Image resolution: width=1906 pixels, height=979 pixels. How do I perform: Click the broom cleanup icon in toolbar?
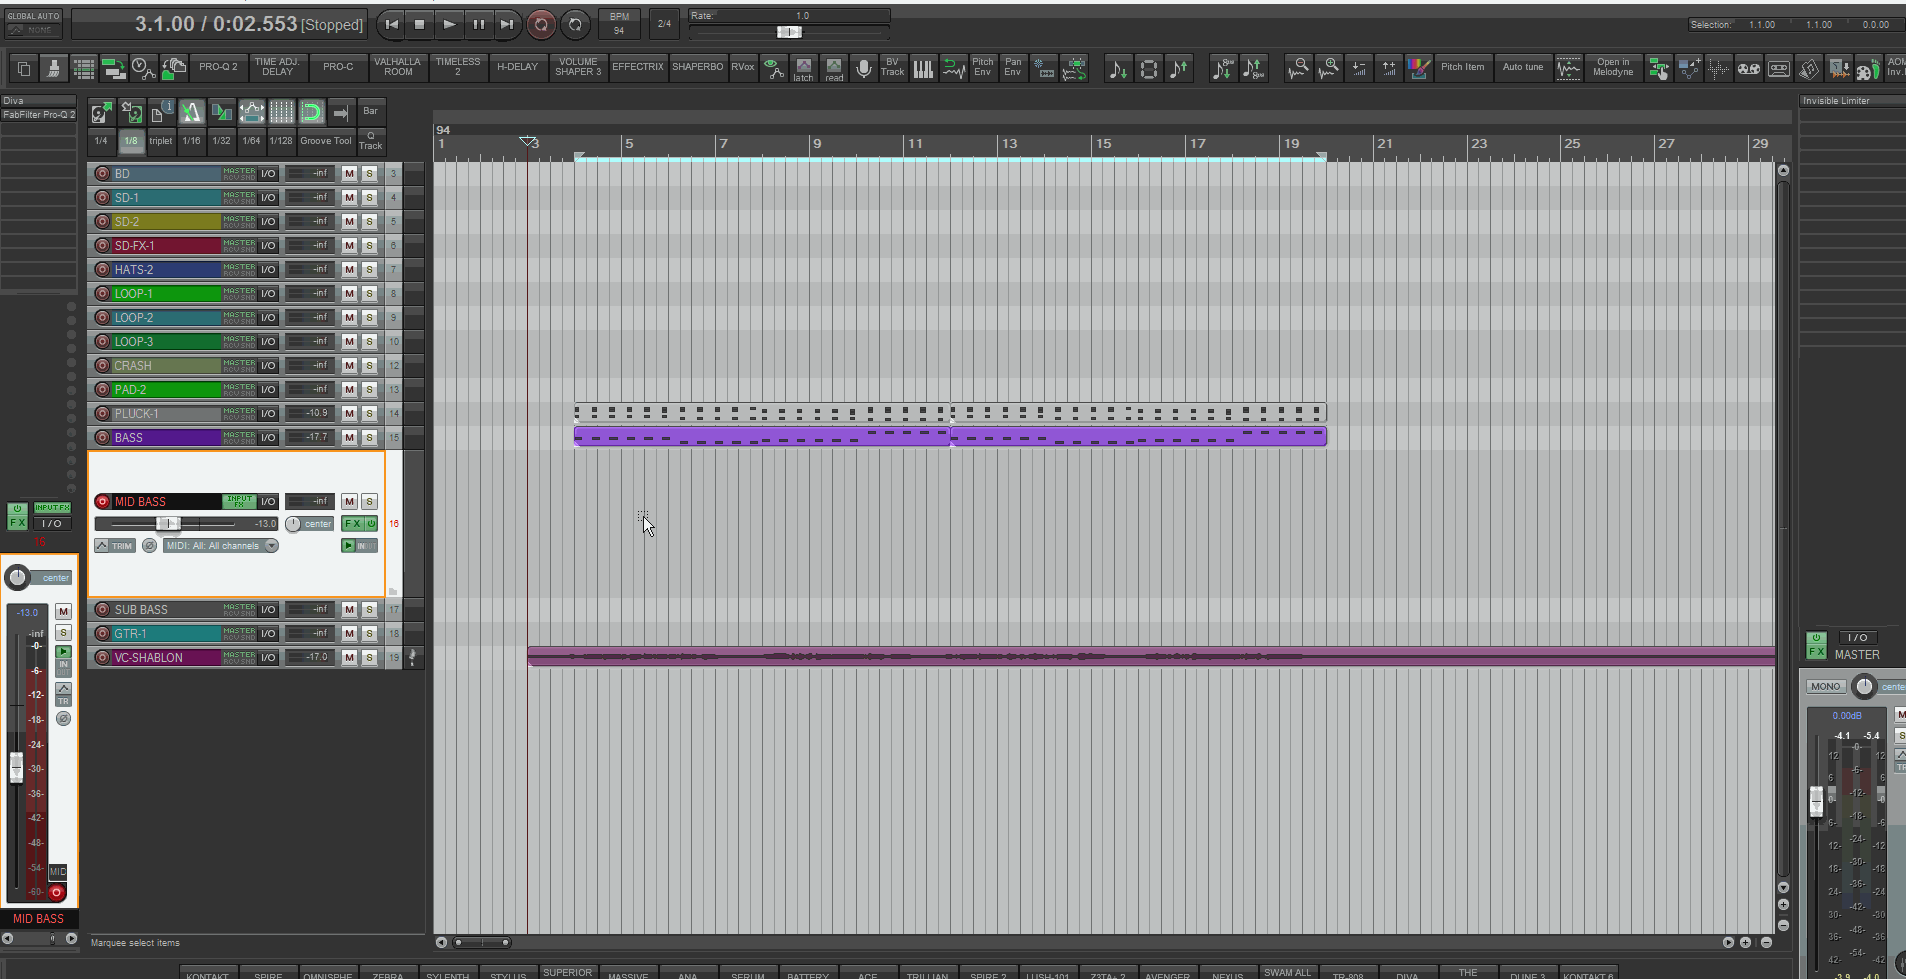coord(54,68)
